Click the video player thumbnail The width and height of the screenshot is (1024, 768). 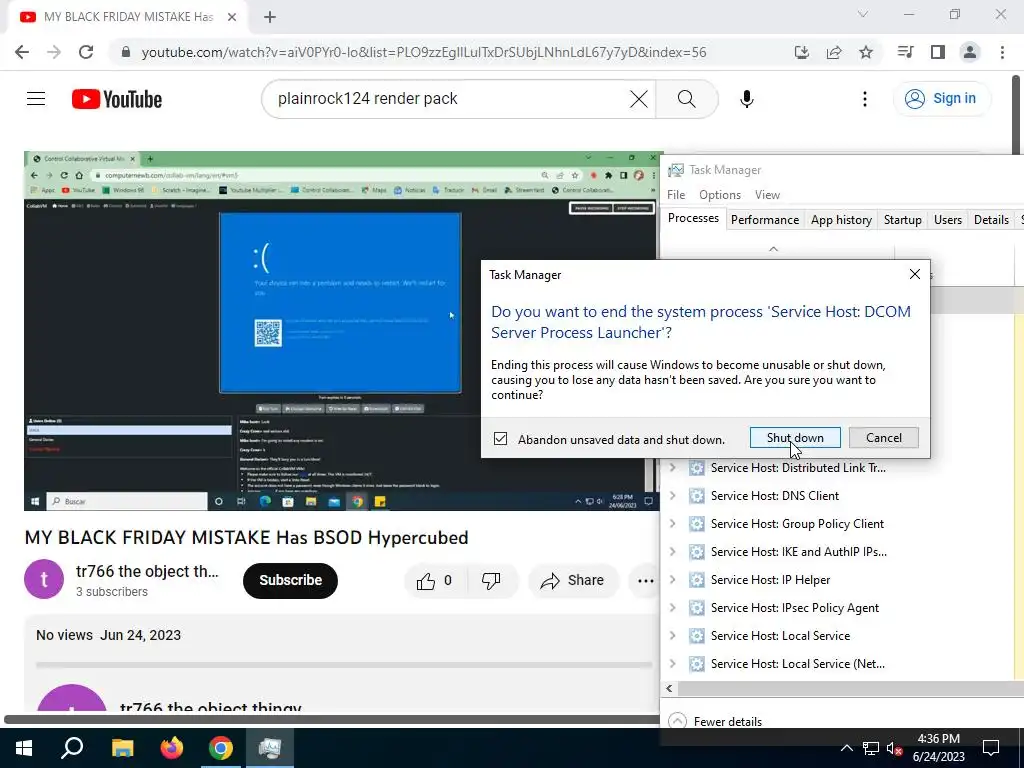click(342, 331)
